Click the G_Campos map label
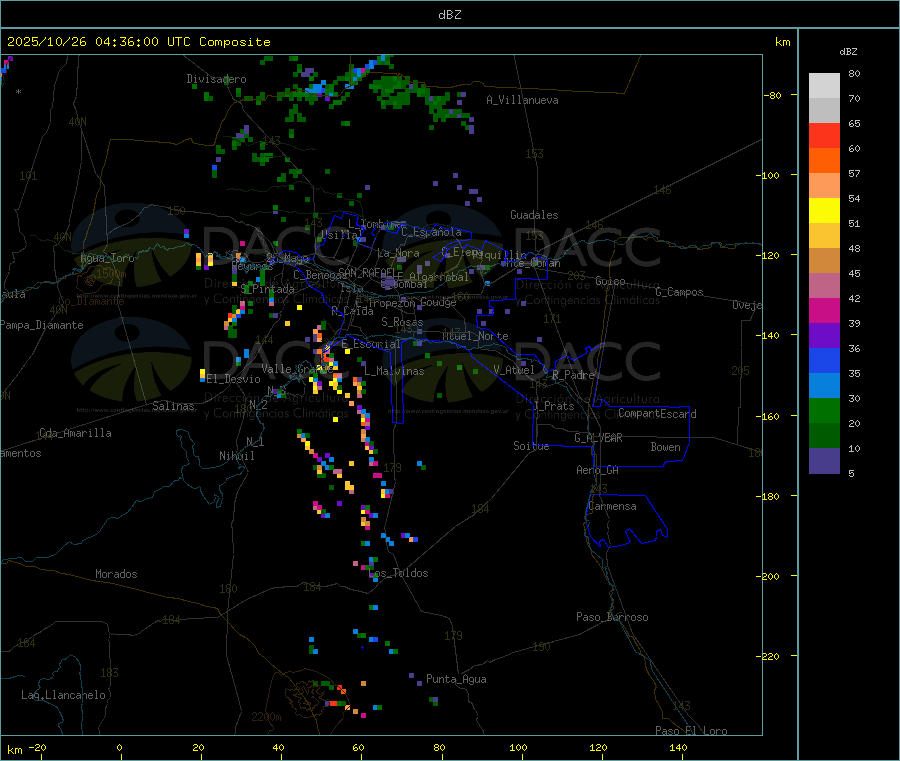Screen dimensions: 900x761 click(x=679, y=292)
